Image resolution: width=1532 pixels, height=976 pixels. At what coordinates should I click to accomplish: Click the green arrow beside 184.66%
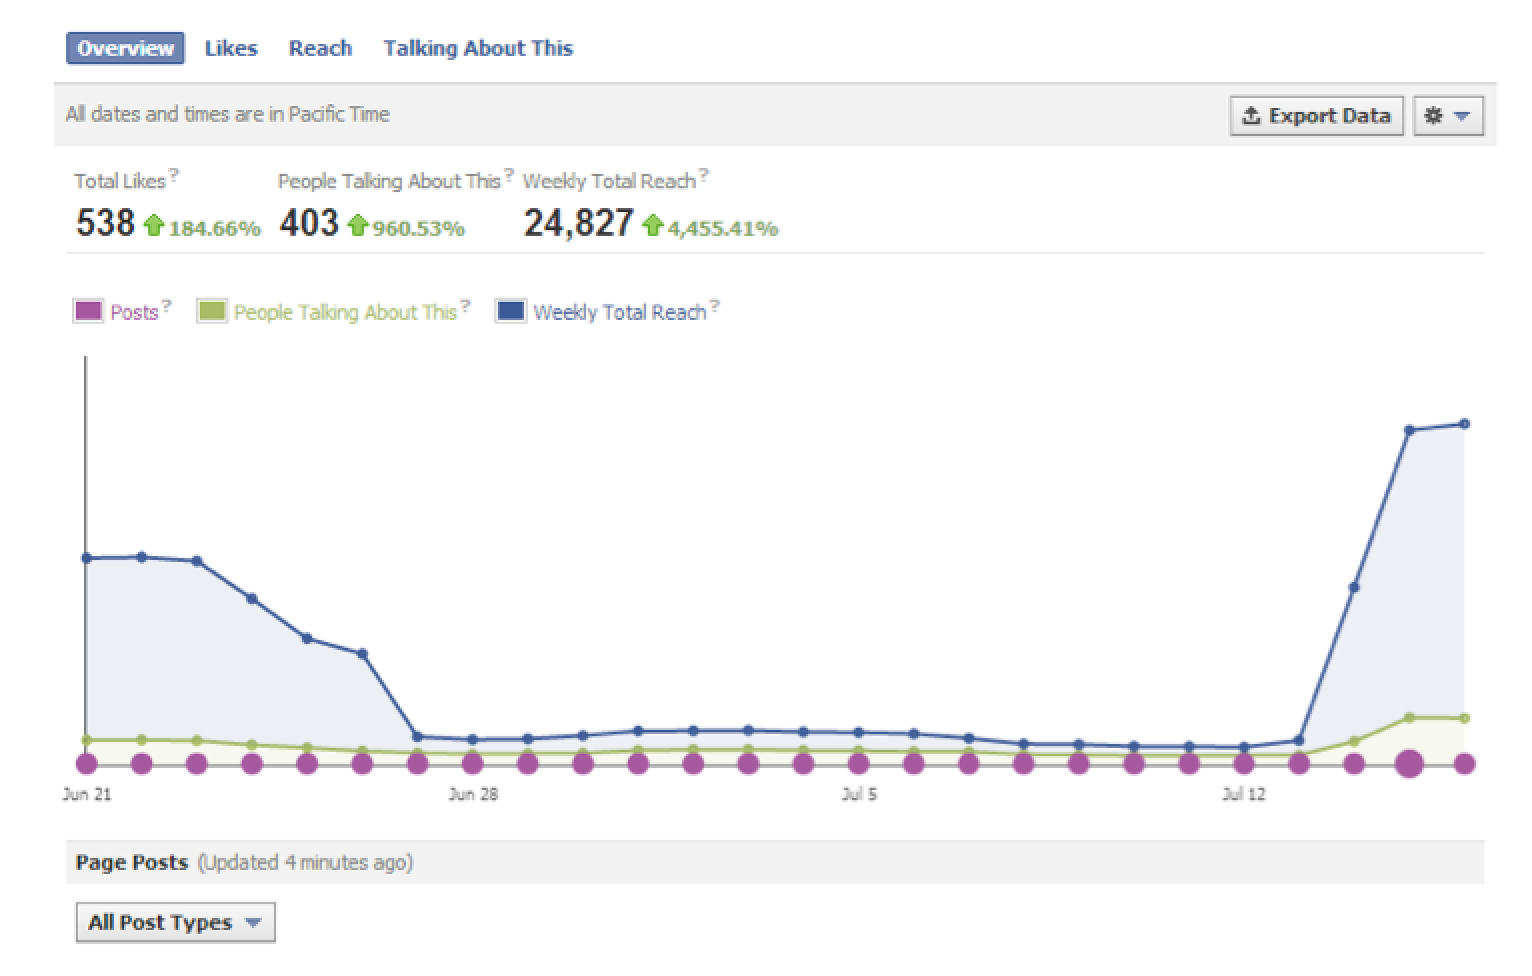coord(153,226)
